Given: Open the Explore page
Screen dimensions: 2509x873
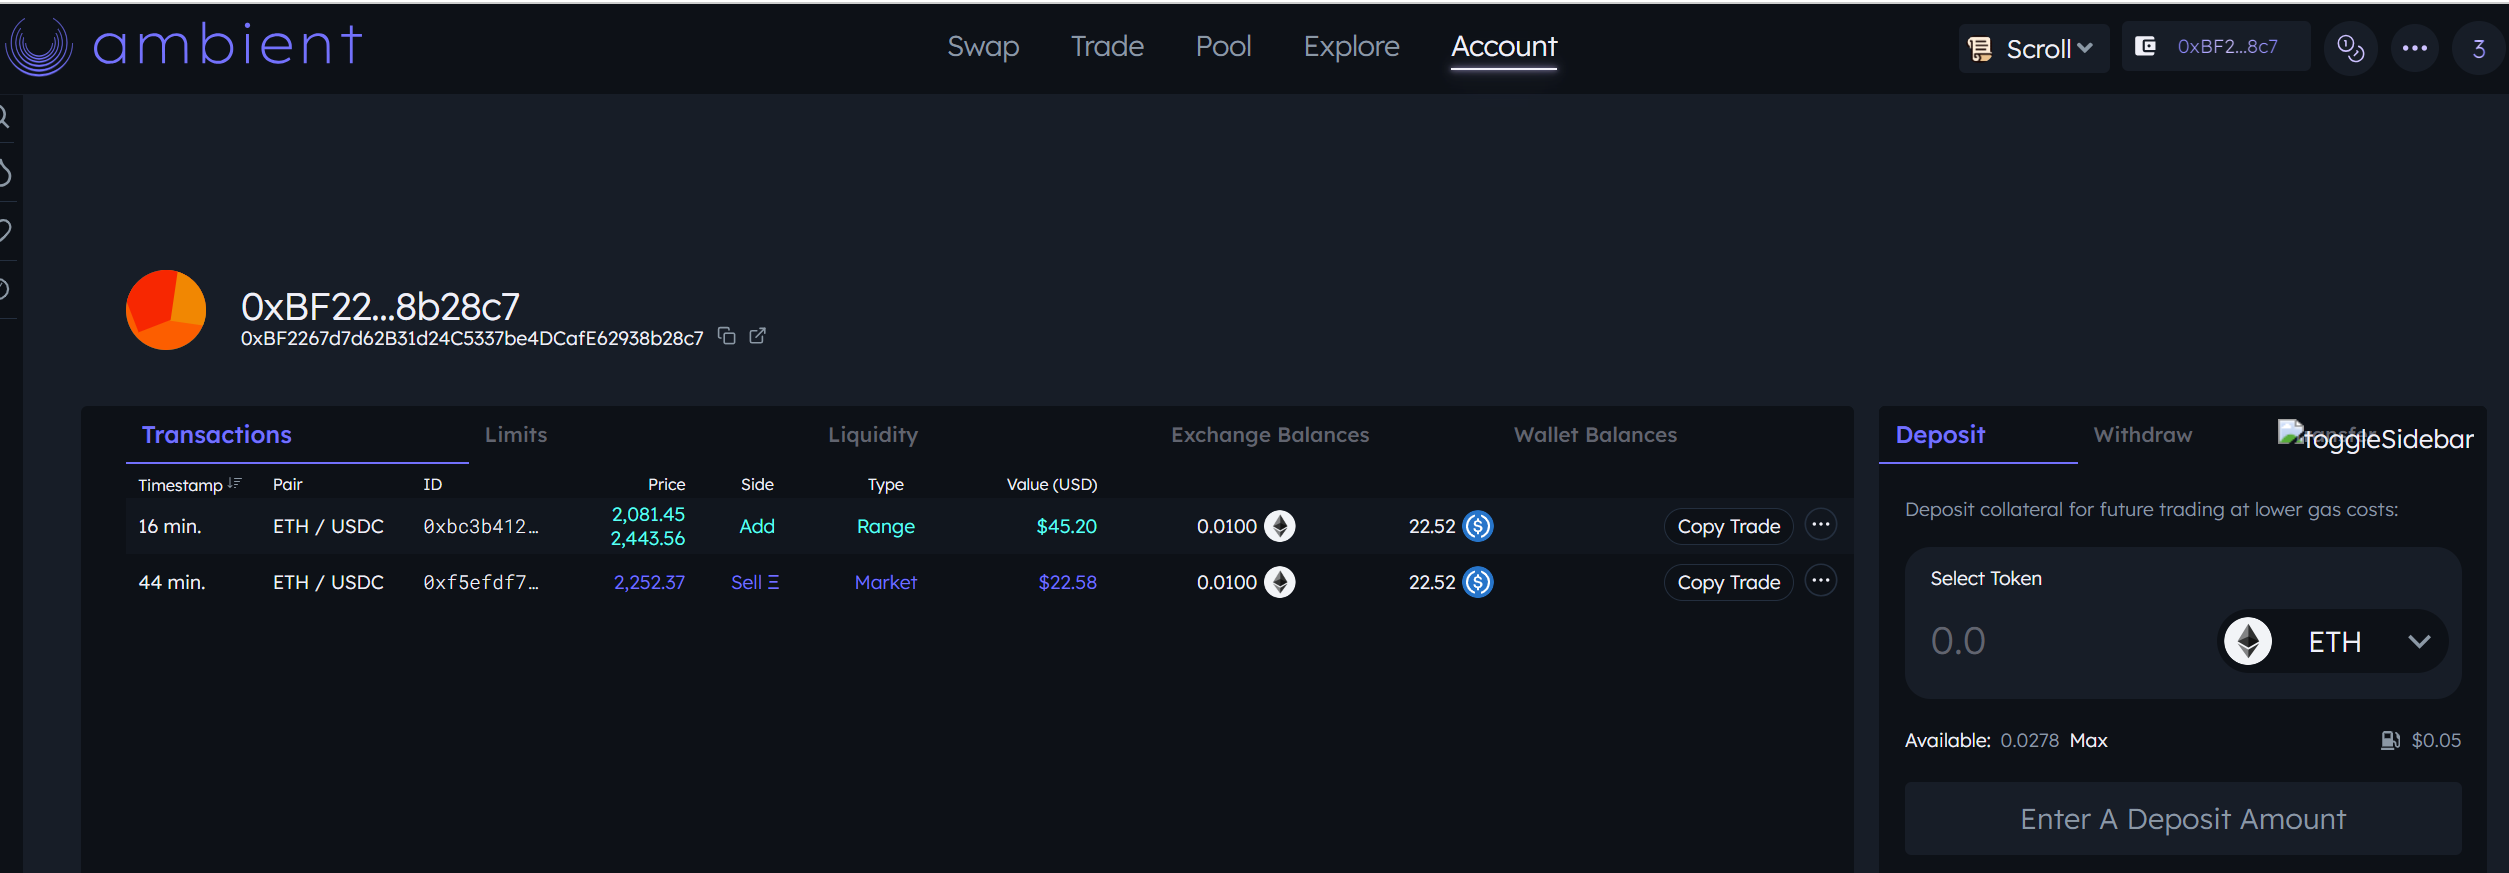Looking at the screenshot, I should click(1351, 46).
